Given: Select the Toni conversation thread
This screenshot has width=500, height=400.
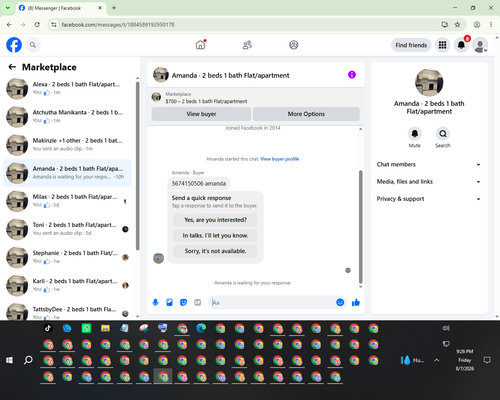Looking at the screenshot, I should (67, 229).
